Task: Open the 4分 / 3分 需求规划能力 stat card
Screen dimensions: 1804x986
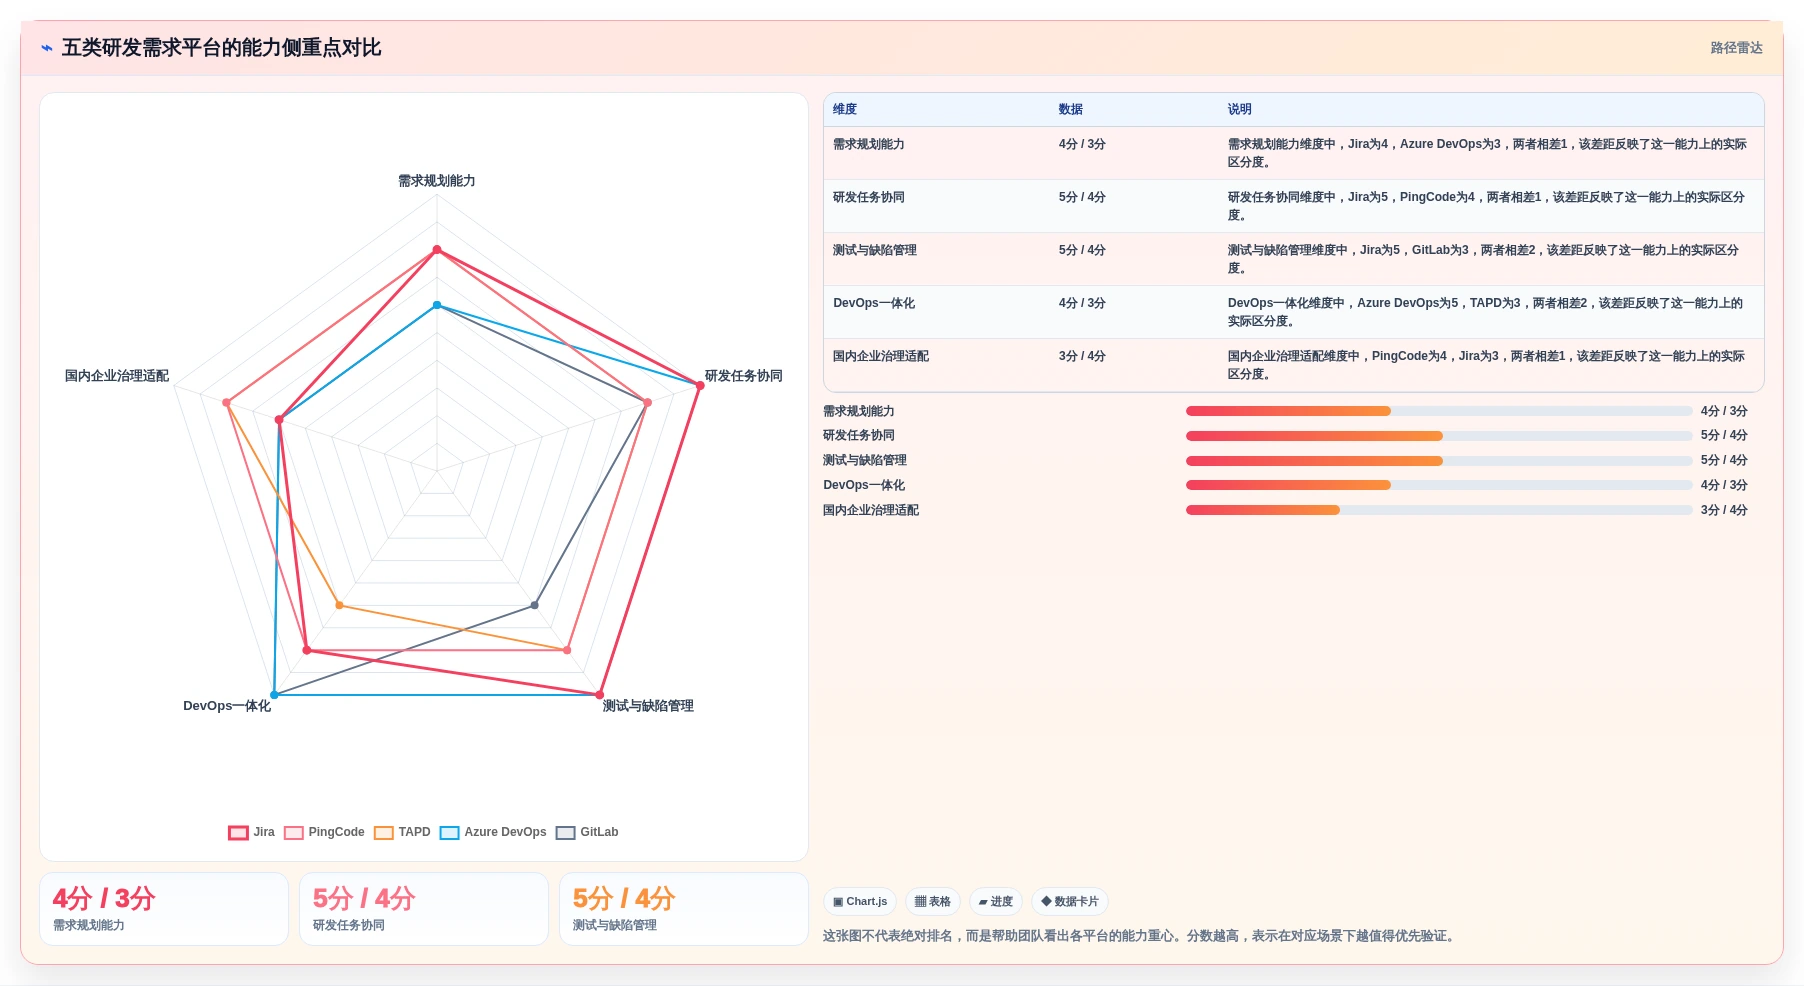Action: click(x=164, y=909)
